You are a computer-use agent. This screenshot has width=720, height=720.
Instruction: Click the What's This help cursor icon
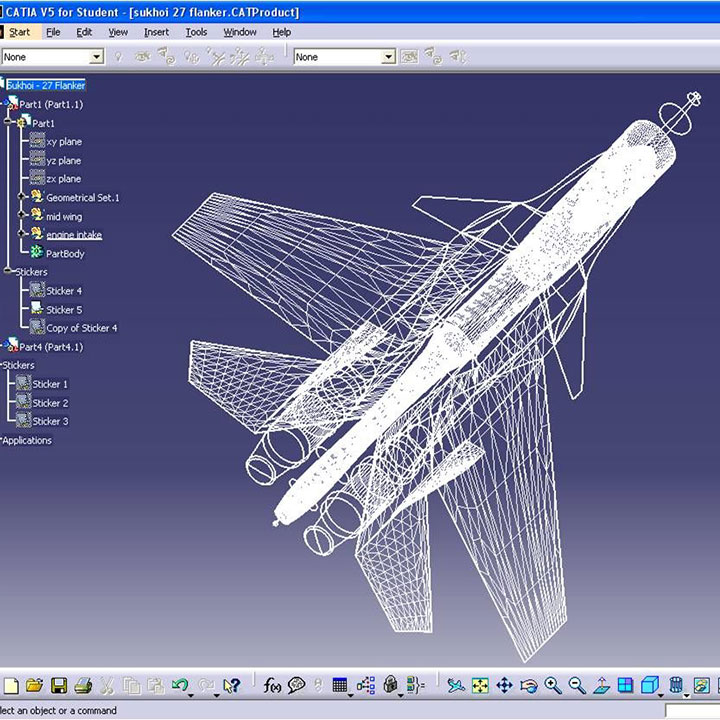(x=232, y=686)
